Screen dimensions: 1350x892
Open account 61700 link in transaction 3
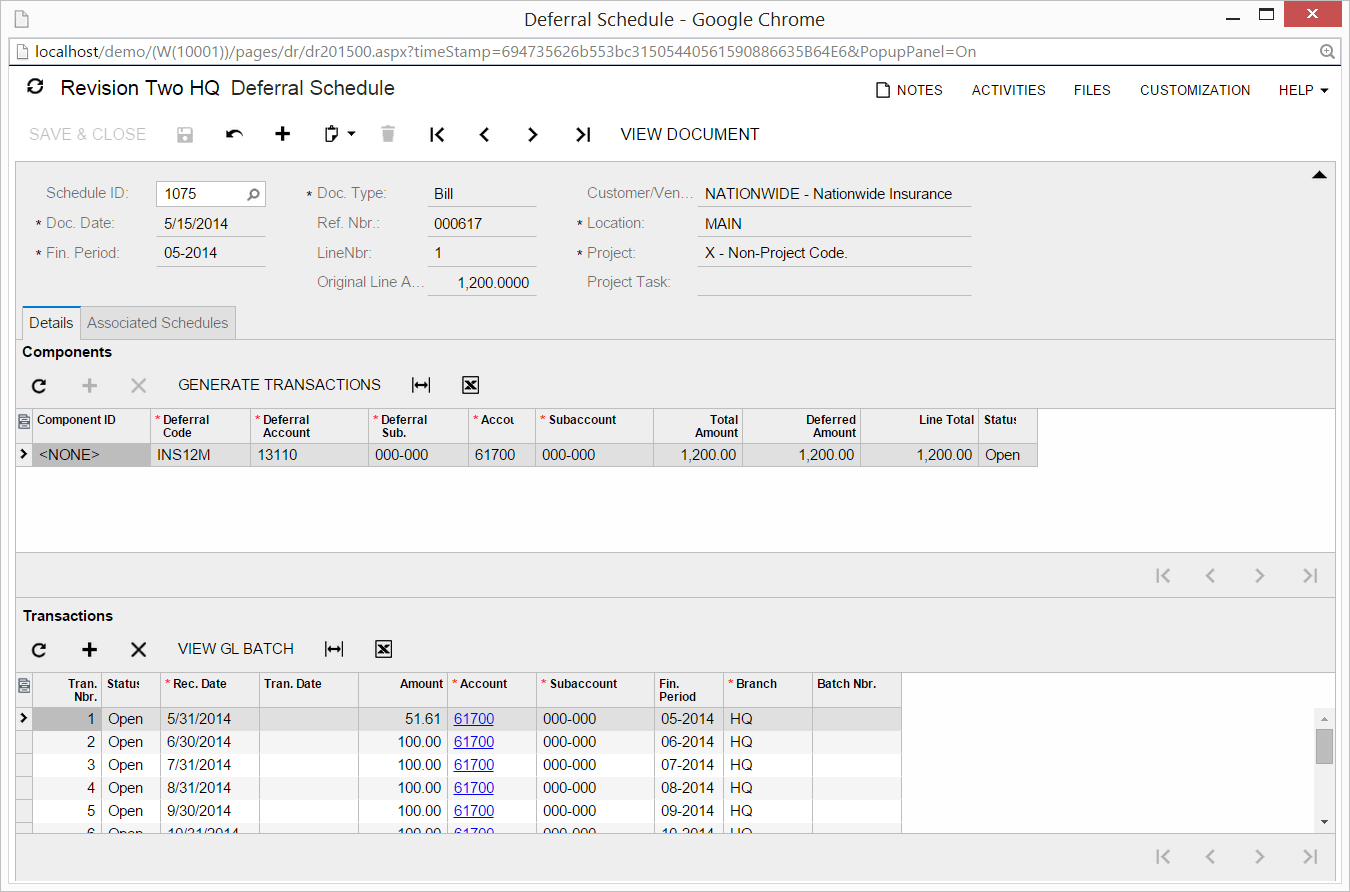point(474,765)
